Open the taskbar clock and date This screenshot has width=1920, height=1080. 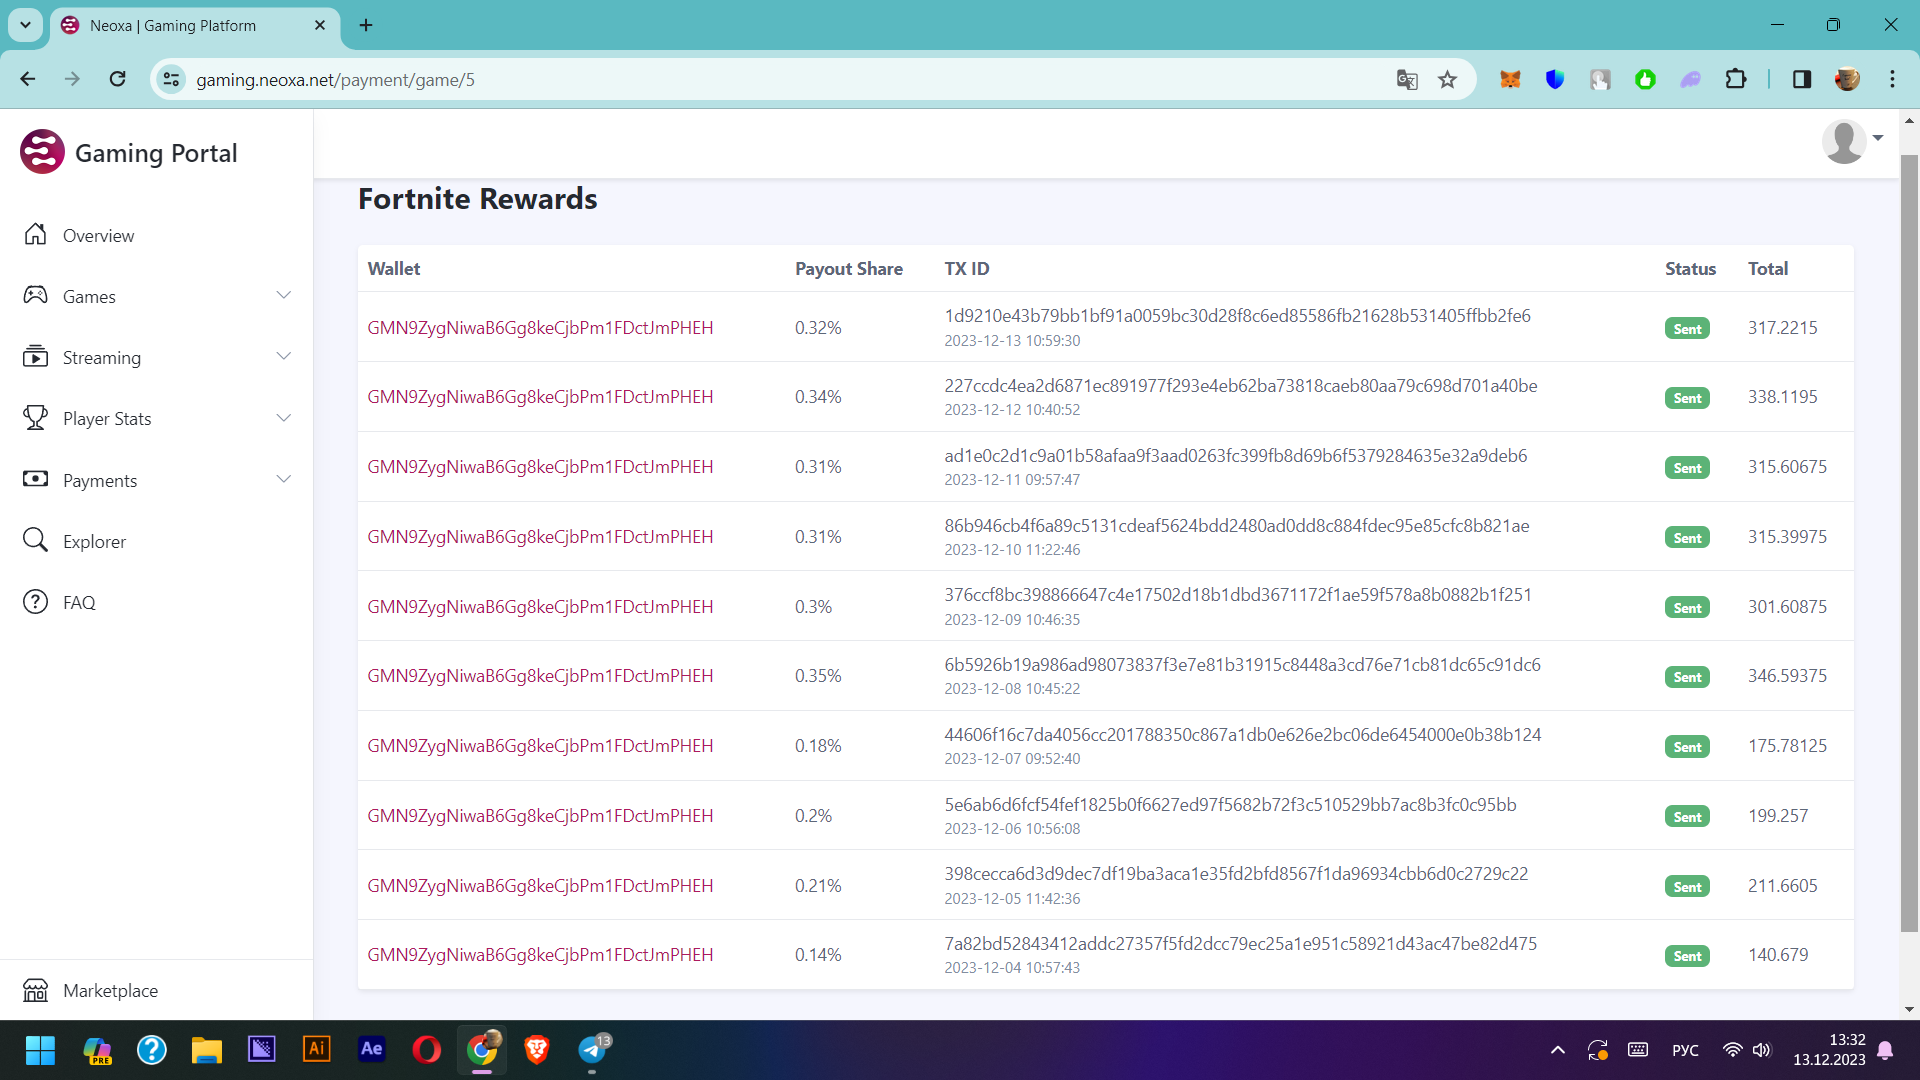point(1829,1050)
